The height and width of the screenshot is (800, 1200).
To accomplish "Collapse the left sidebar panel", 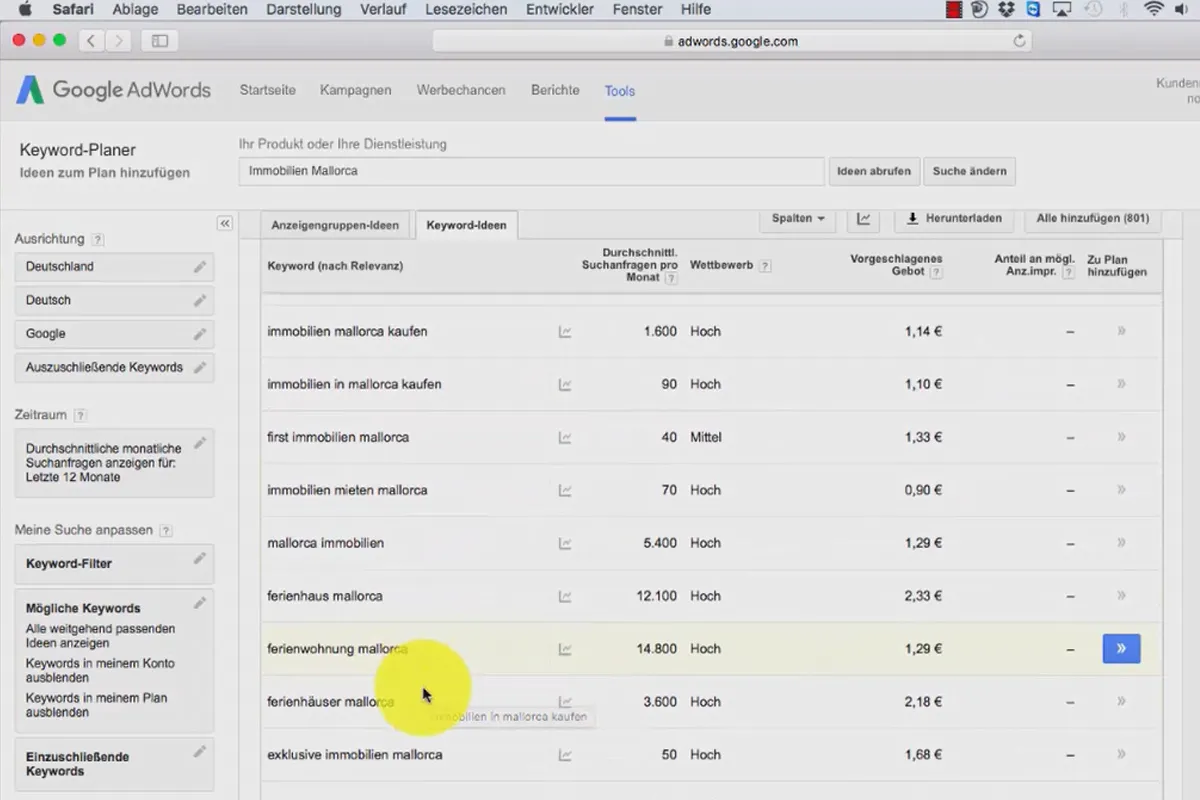I will [225, 223].
